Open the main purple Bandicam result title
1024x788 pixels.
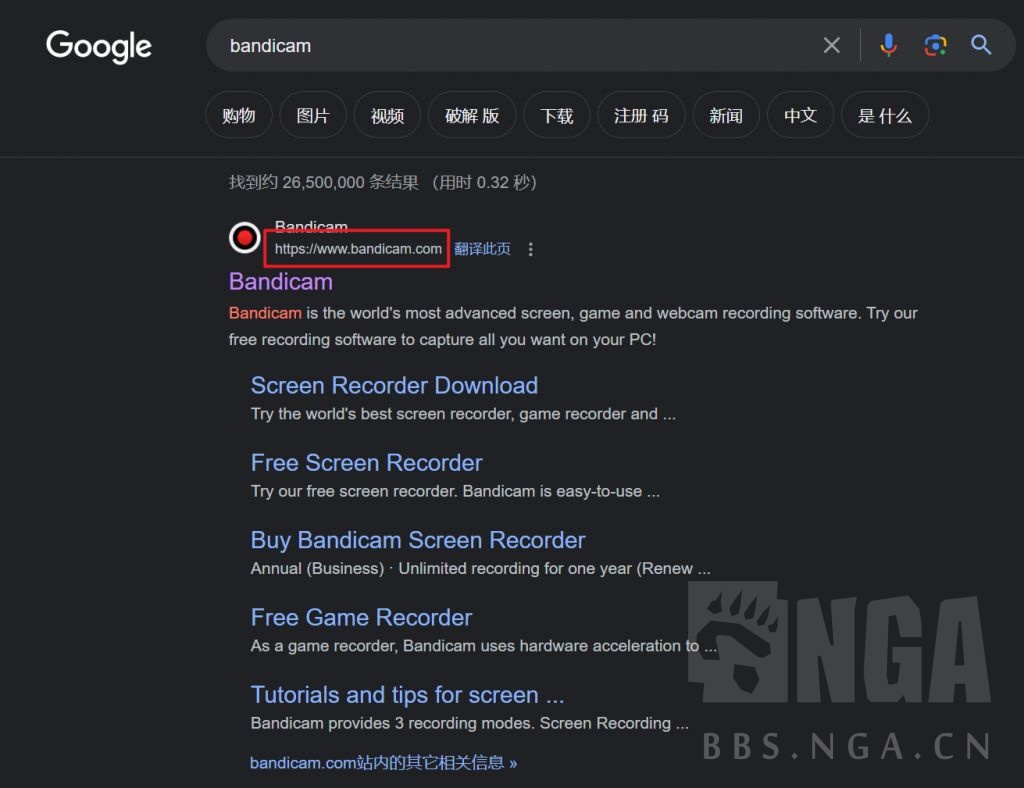(281, 282)
